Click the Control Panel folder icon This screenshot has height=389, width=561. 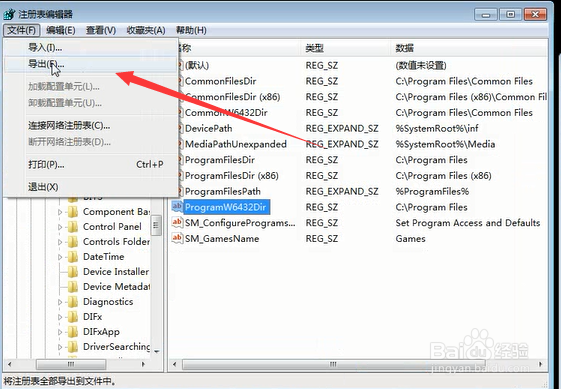(73, 227)
